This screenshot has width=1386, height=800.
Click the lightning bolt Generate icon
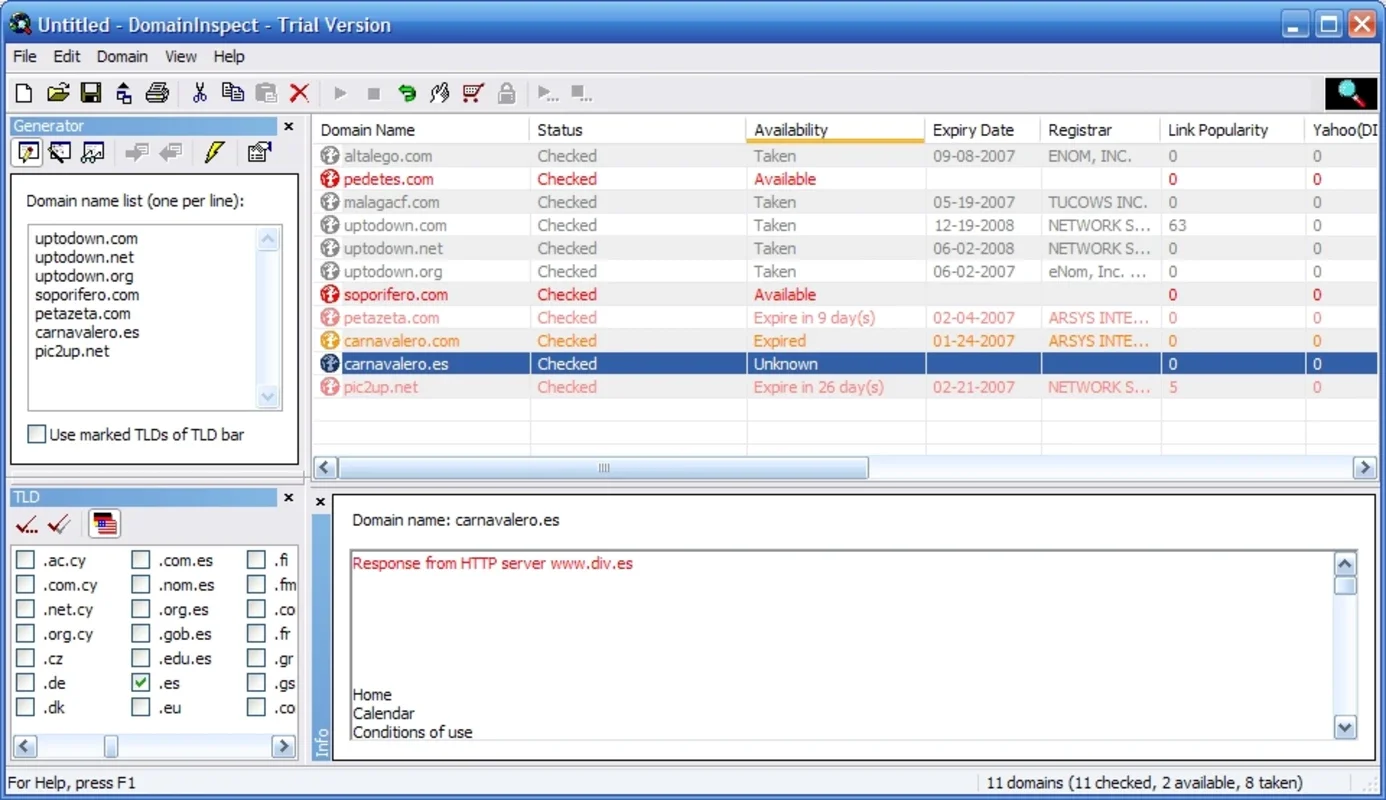(x=214, y=152)
